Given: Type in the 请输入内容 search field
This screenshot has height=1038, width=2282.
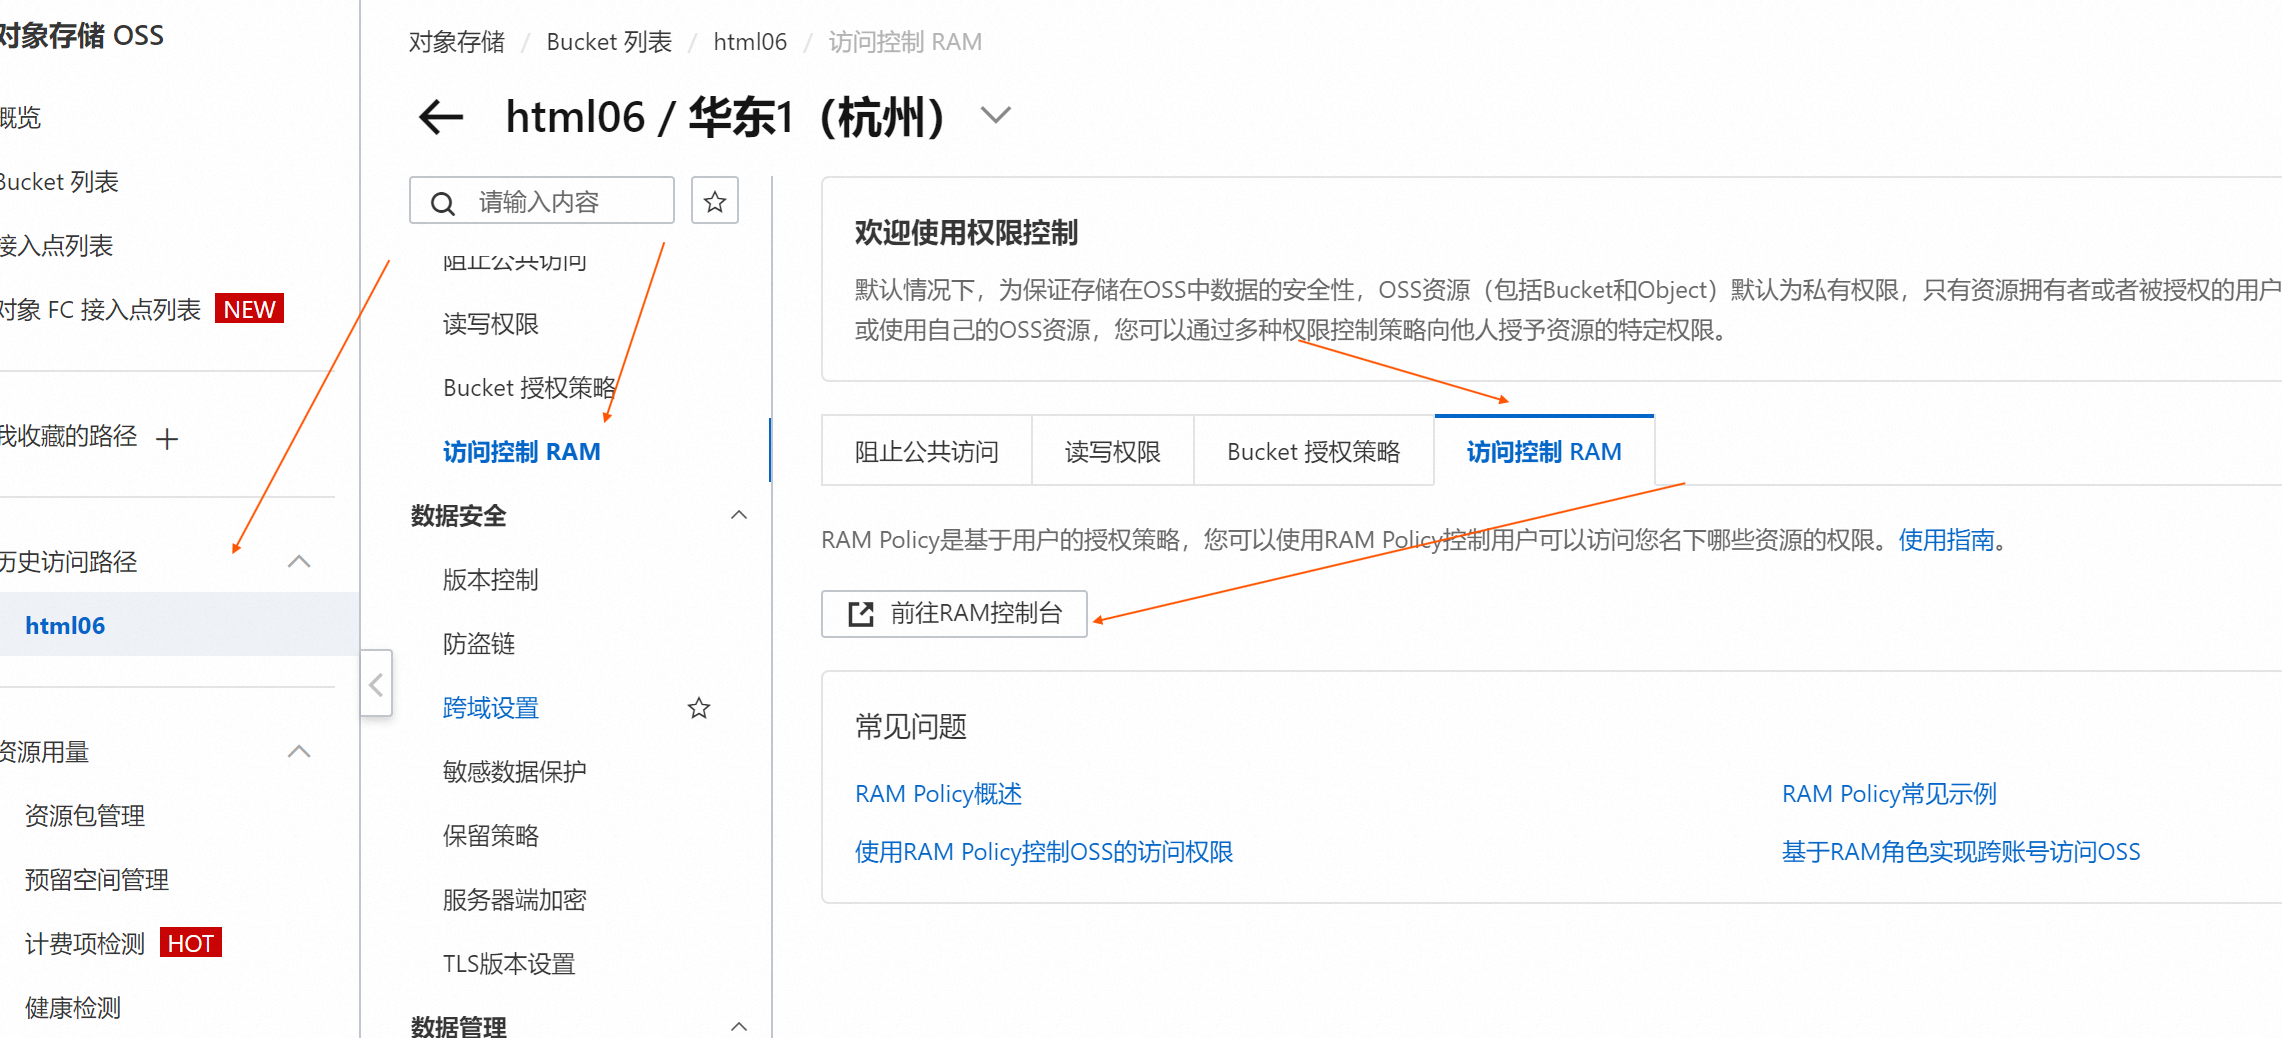Looking at the screenshot, I should point(570,202).
